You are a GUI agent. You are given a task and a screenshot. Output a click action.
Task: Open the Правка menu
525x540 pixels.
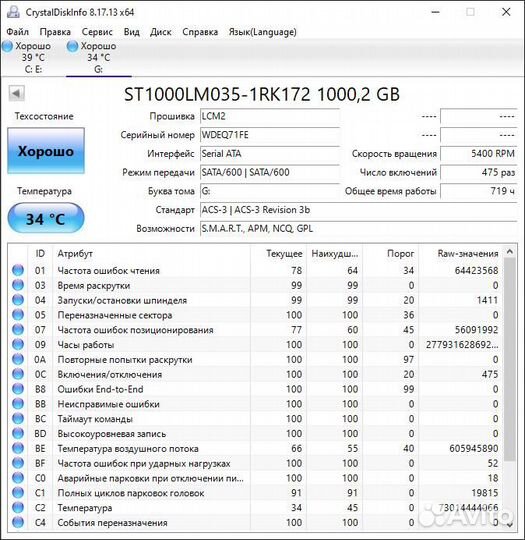[55, 32]
